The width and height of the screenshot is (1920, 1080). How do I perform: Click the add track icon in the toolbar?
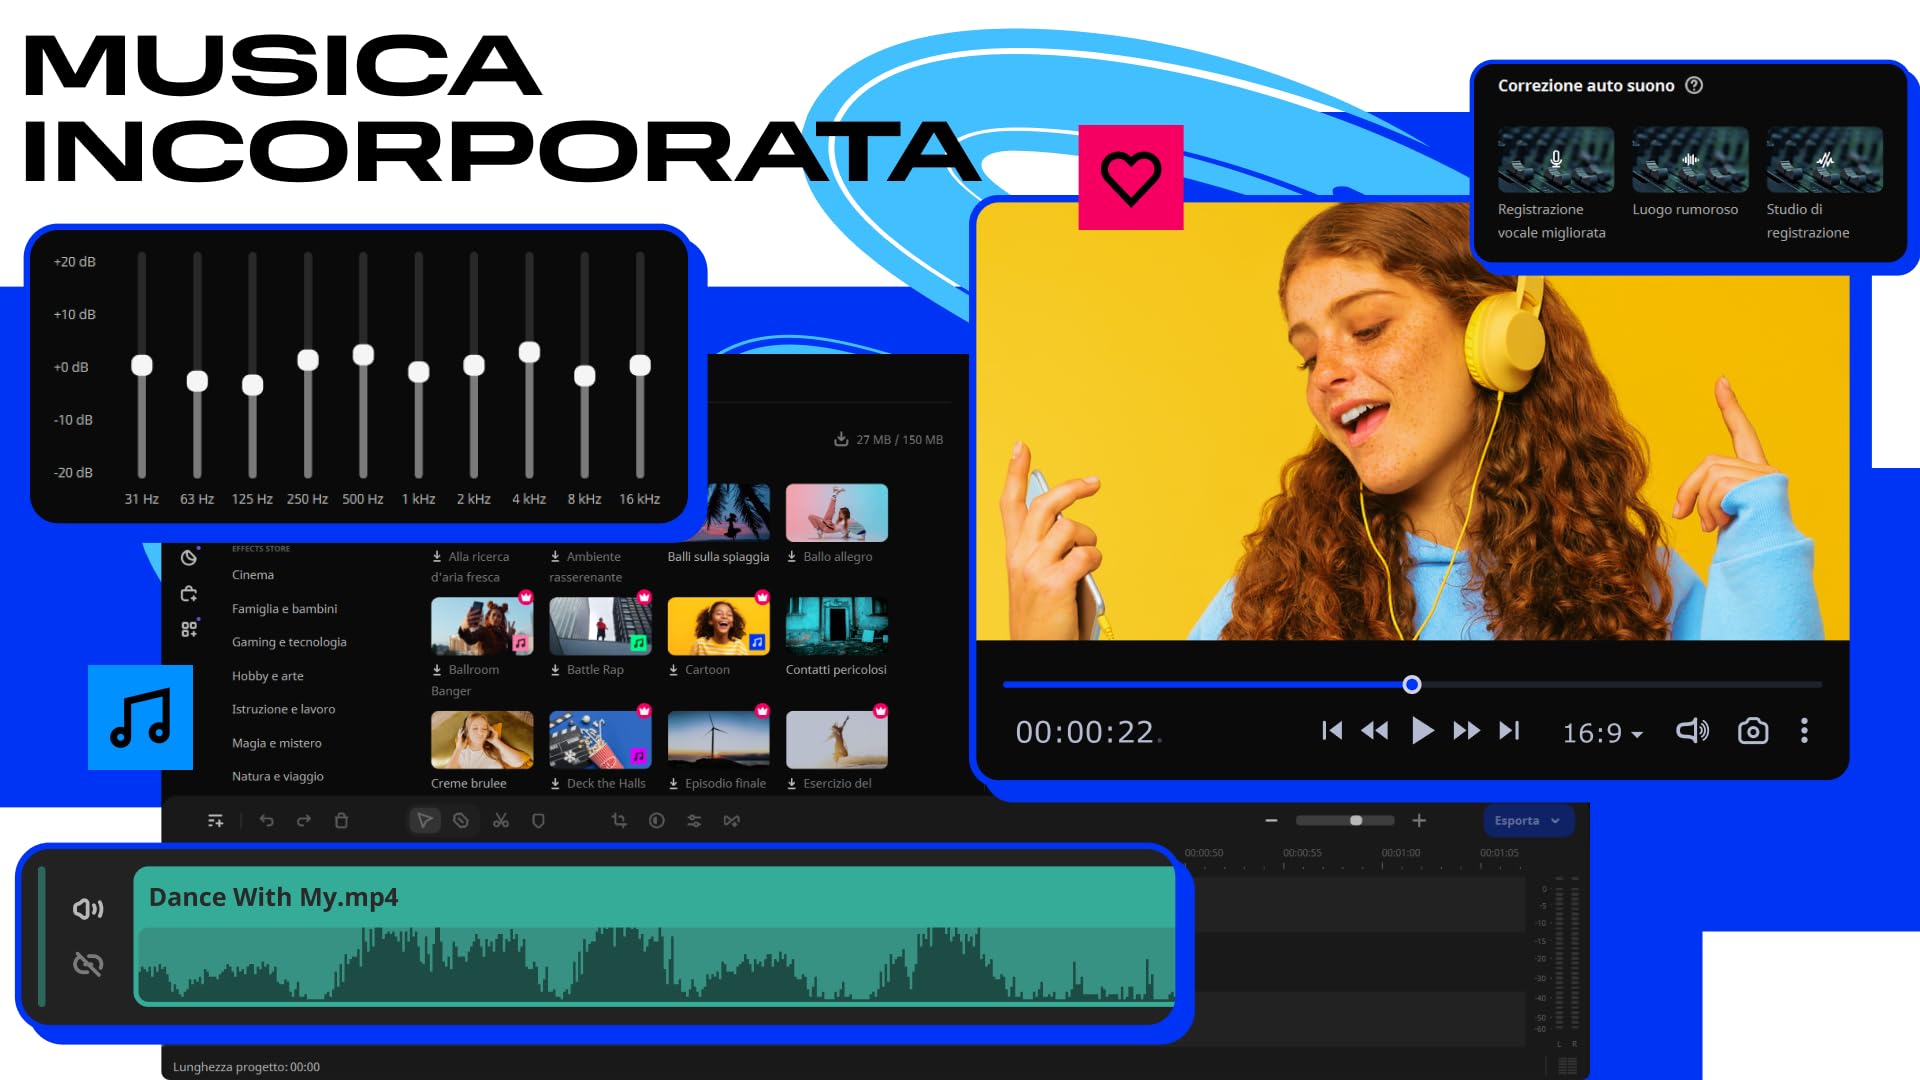pos(215,821)
